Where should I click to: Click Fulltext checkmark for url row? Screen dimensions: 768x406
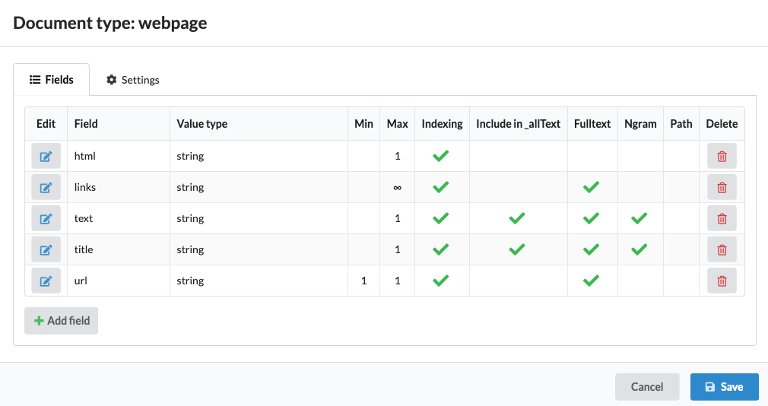(591, 280)
